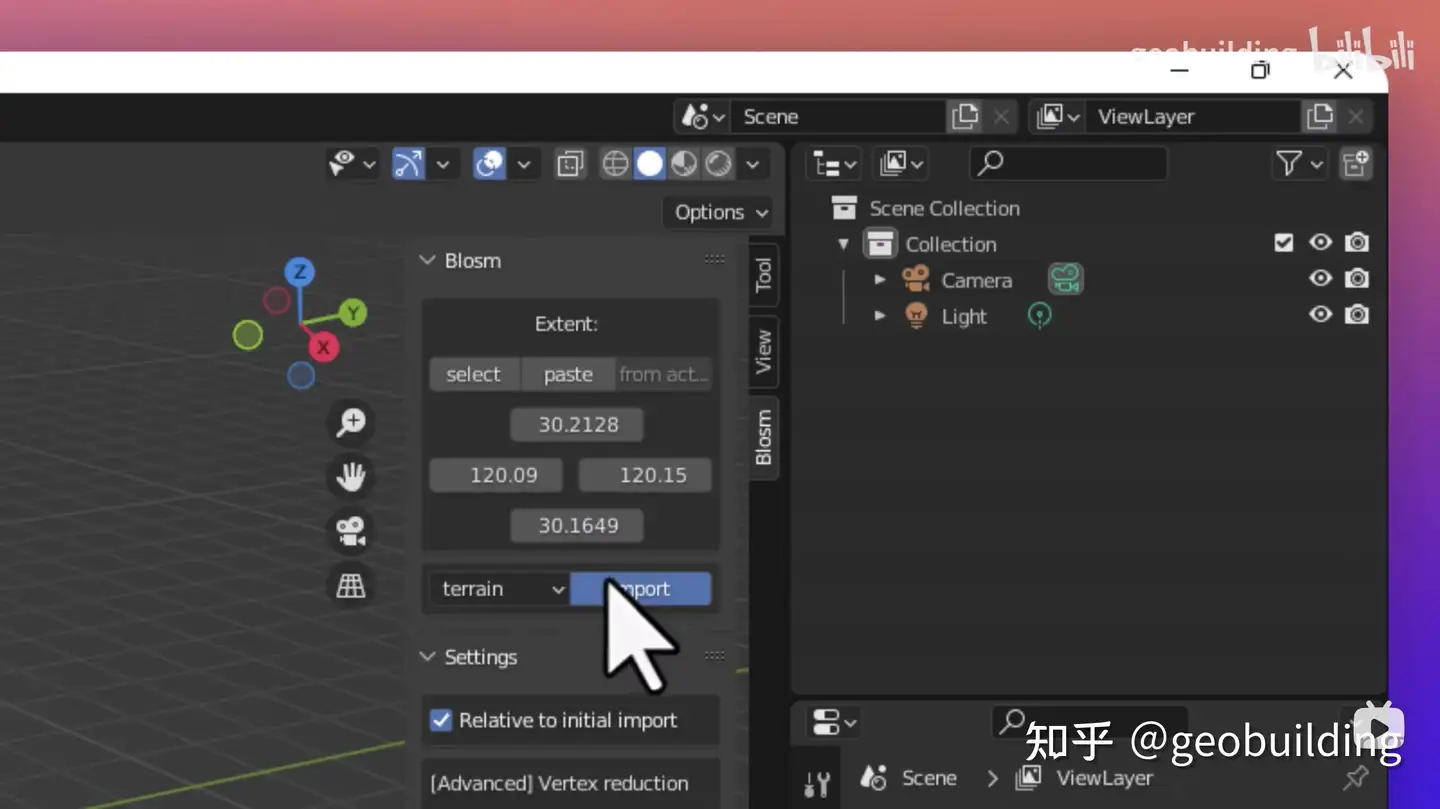Click the outliner search field

(x=1068, y=163)
